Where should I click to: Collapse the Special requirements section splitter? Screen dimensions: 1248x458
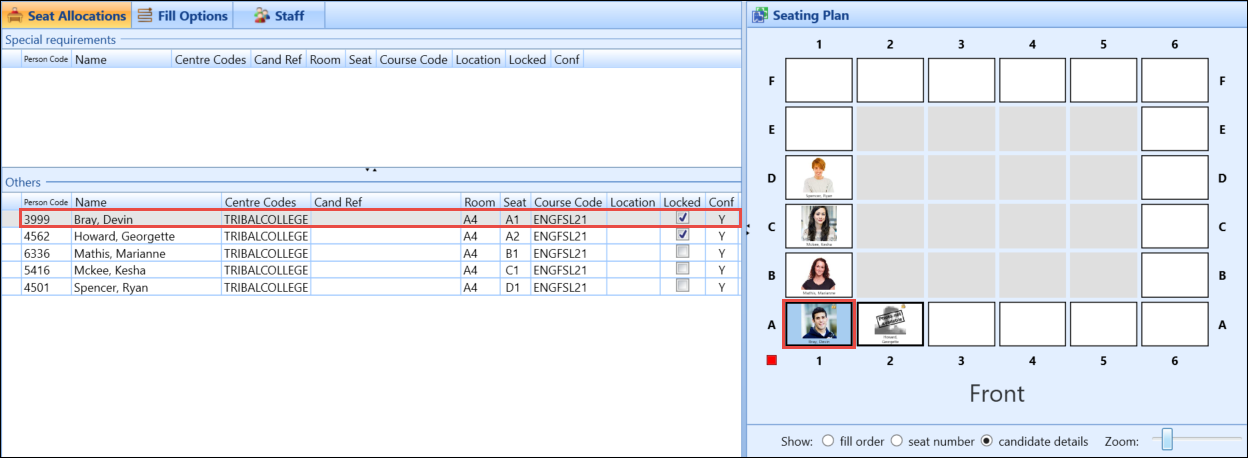370,170
